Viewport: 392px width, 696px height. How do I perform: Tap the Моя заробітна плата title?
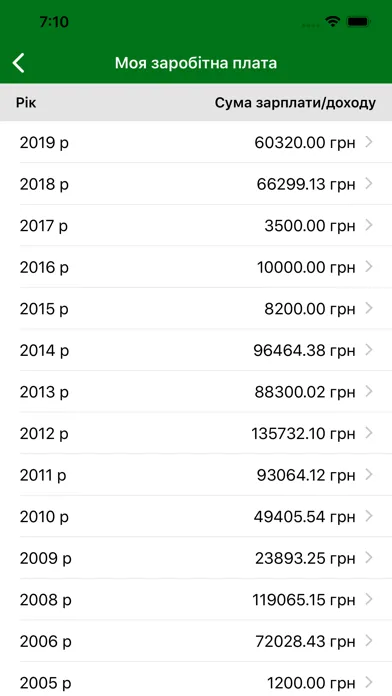[x=196, y=63]
